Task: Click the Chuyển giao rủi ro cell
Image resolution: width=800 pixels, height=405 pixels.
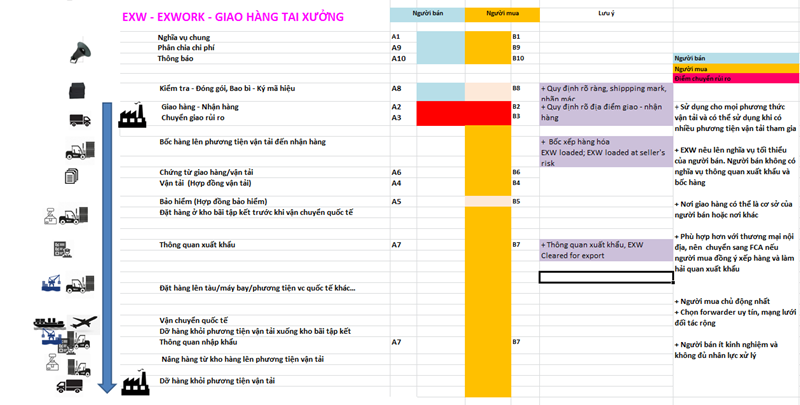Action: tap(193, 118)
